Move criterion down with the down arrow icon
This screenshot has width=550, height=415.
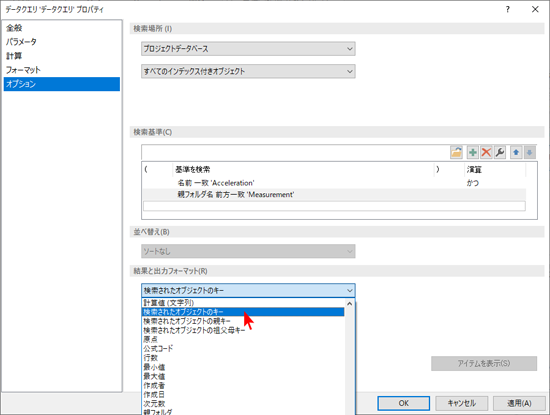[x=530, y=152]
